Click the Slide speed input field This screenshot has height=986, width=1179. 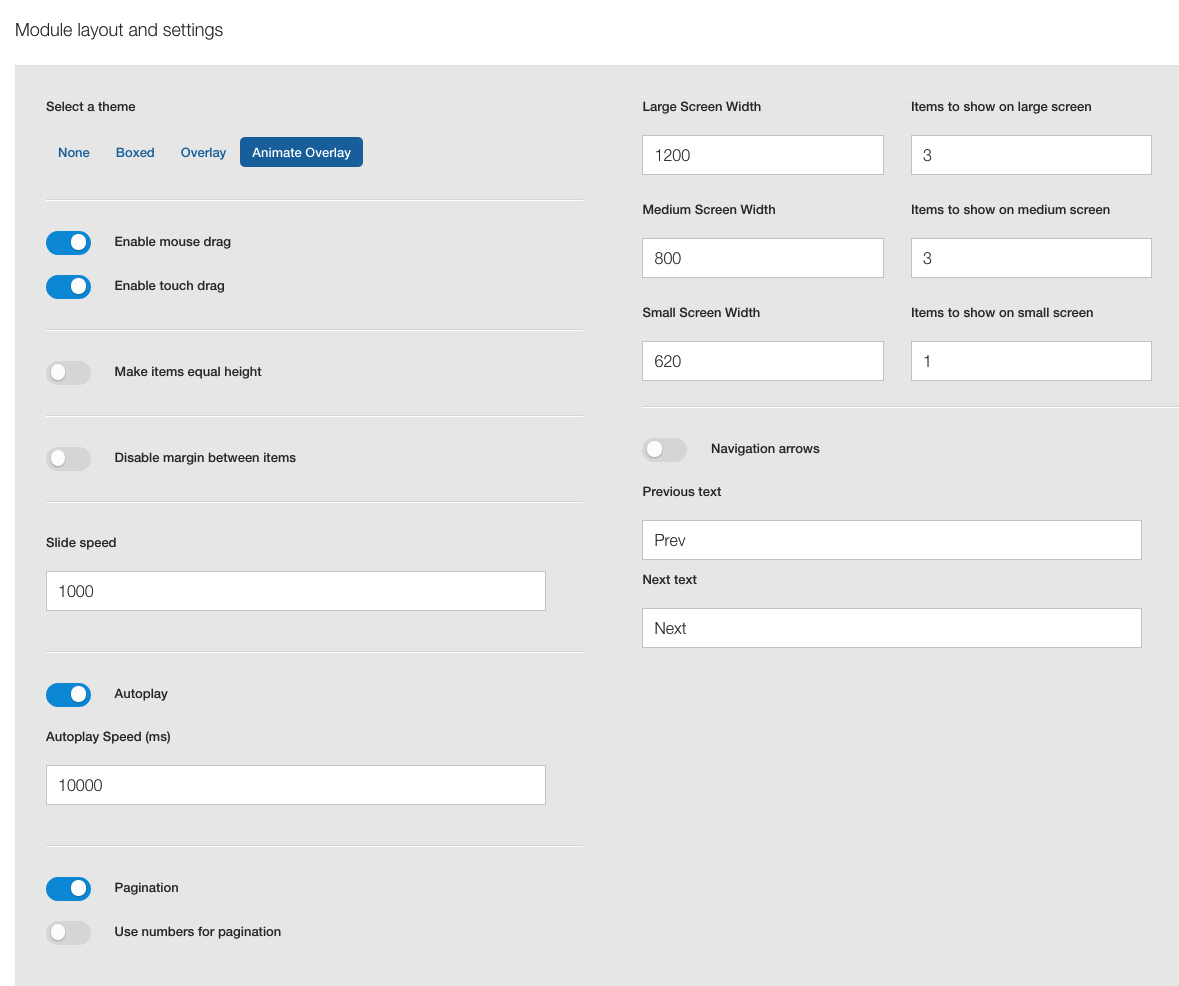tap(296, 591)
